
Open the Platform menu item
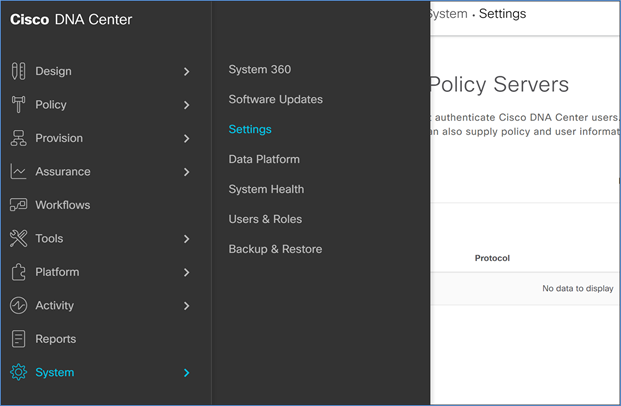coord(57,272)
